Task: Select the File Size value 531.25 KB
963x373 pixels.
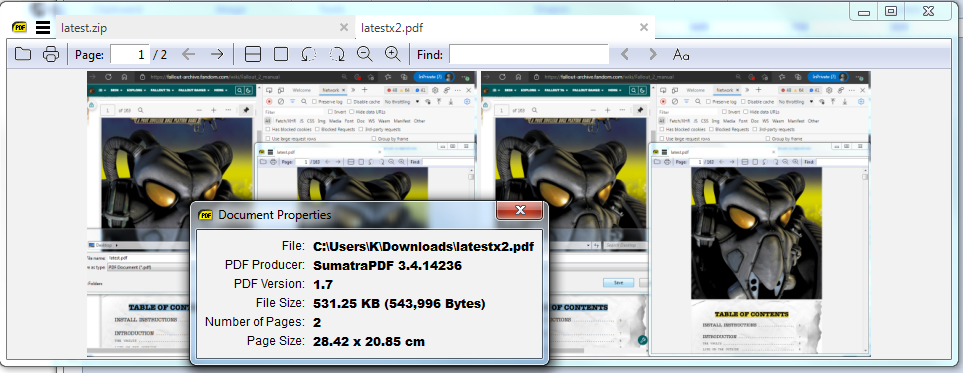Action: tap(399, 304)
